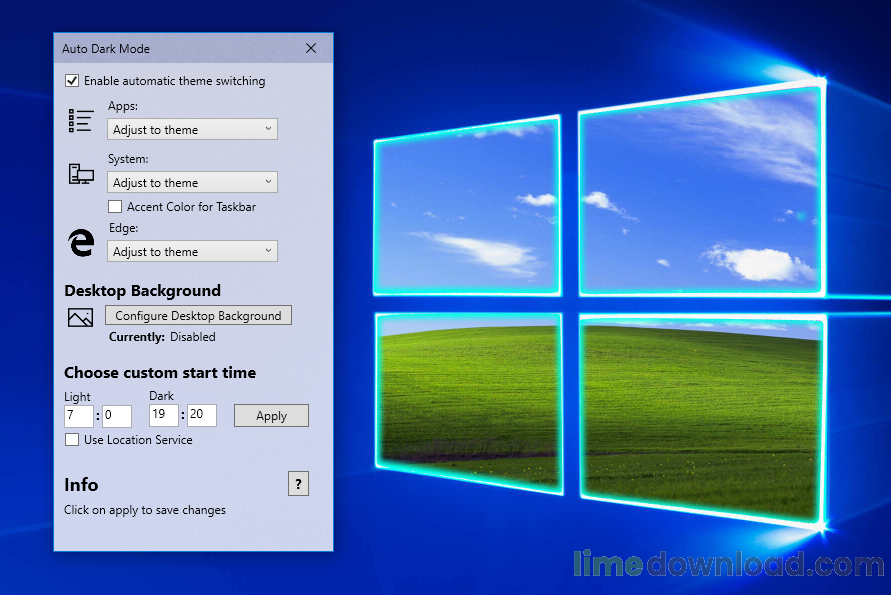
Task: Click the Dark minutes field showing 20
Action: pos(201,415)
